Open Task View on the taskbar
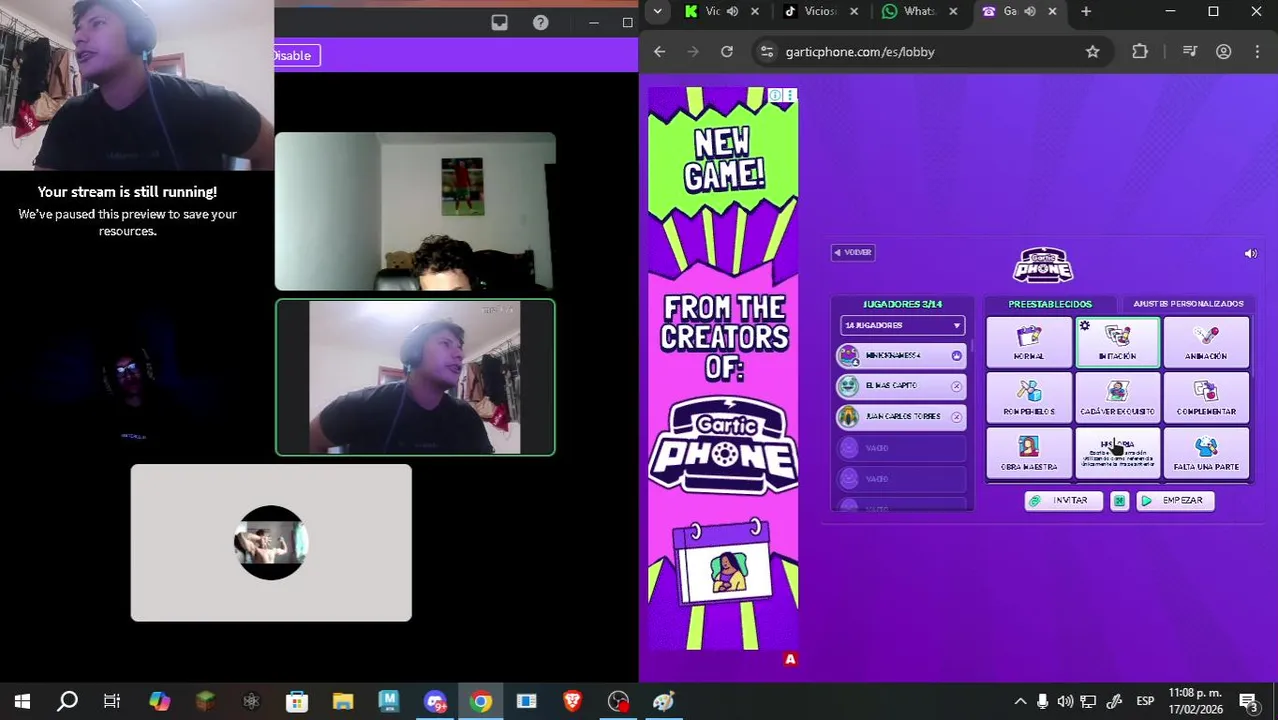This screenshot has width=1278, height=720. pos(112,701)
